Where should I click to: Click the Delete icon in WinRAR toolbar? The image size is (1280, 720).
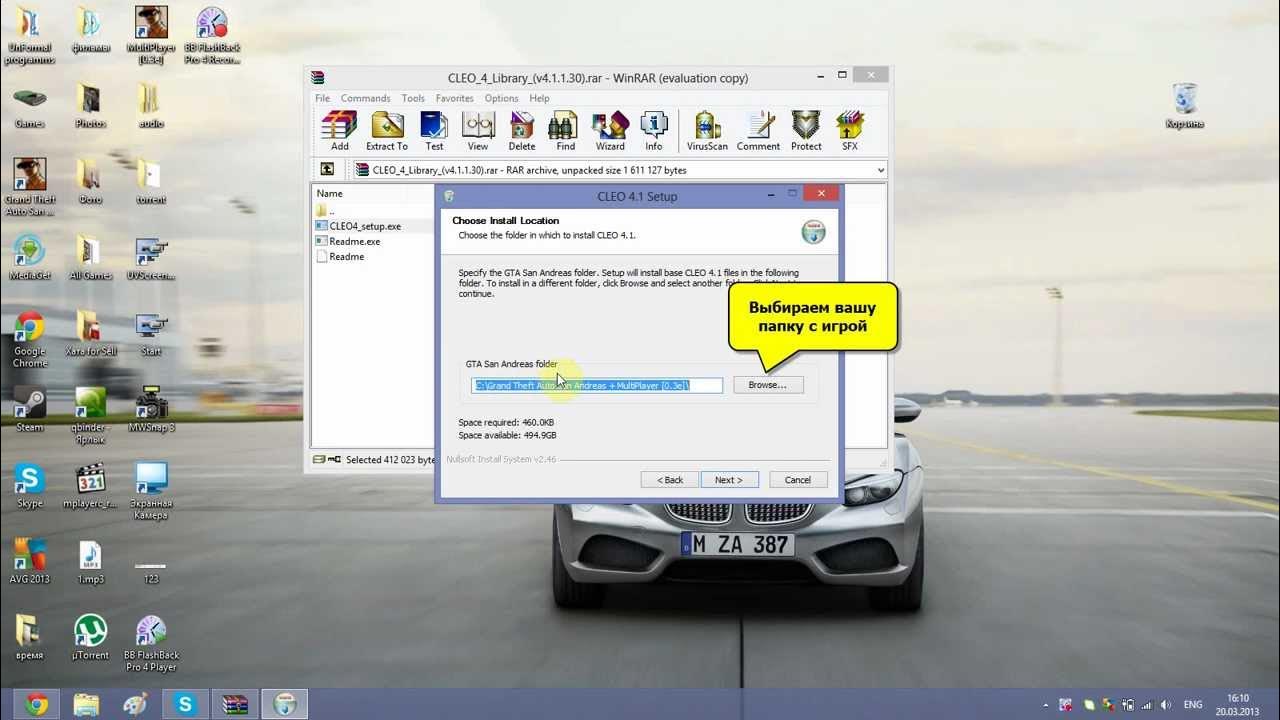522,131
